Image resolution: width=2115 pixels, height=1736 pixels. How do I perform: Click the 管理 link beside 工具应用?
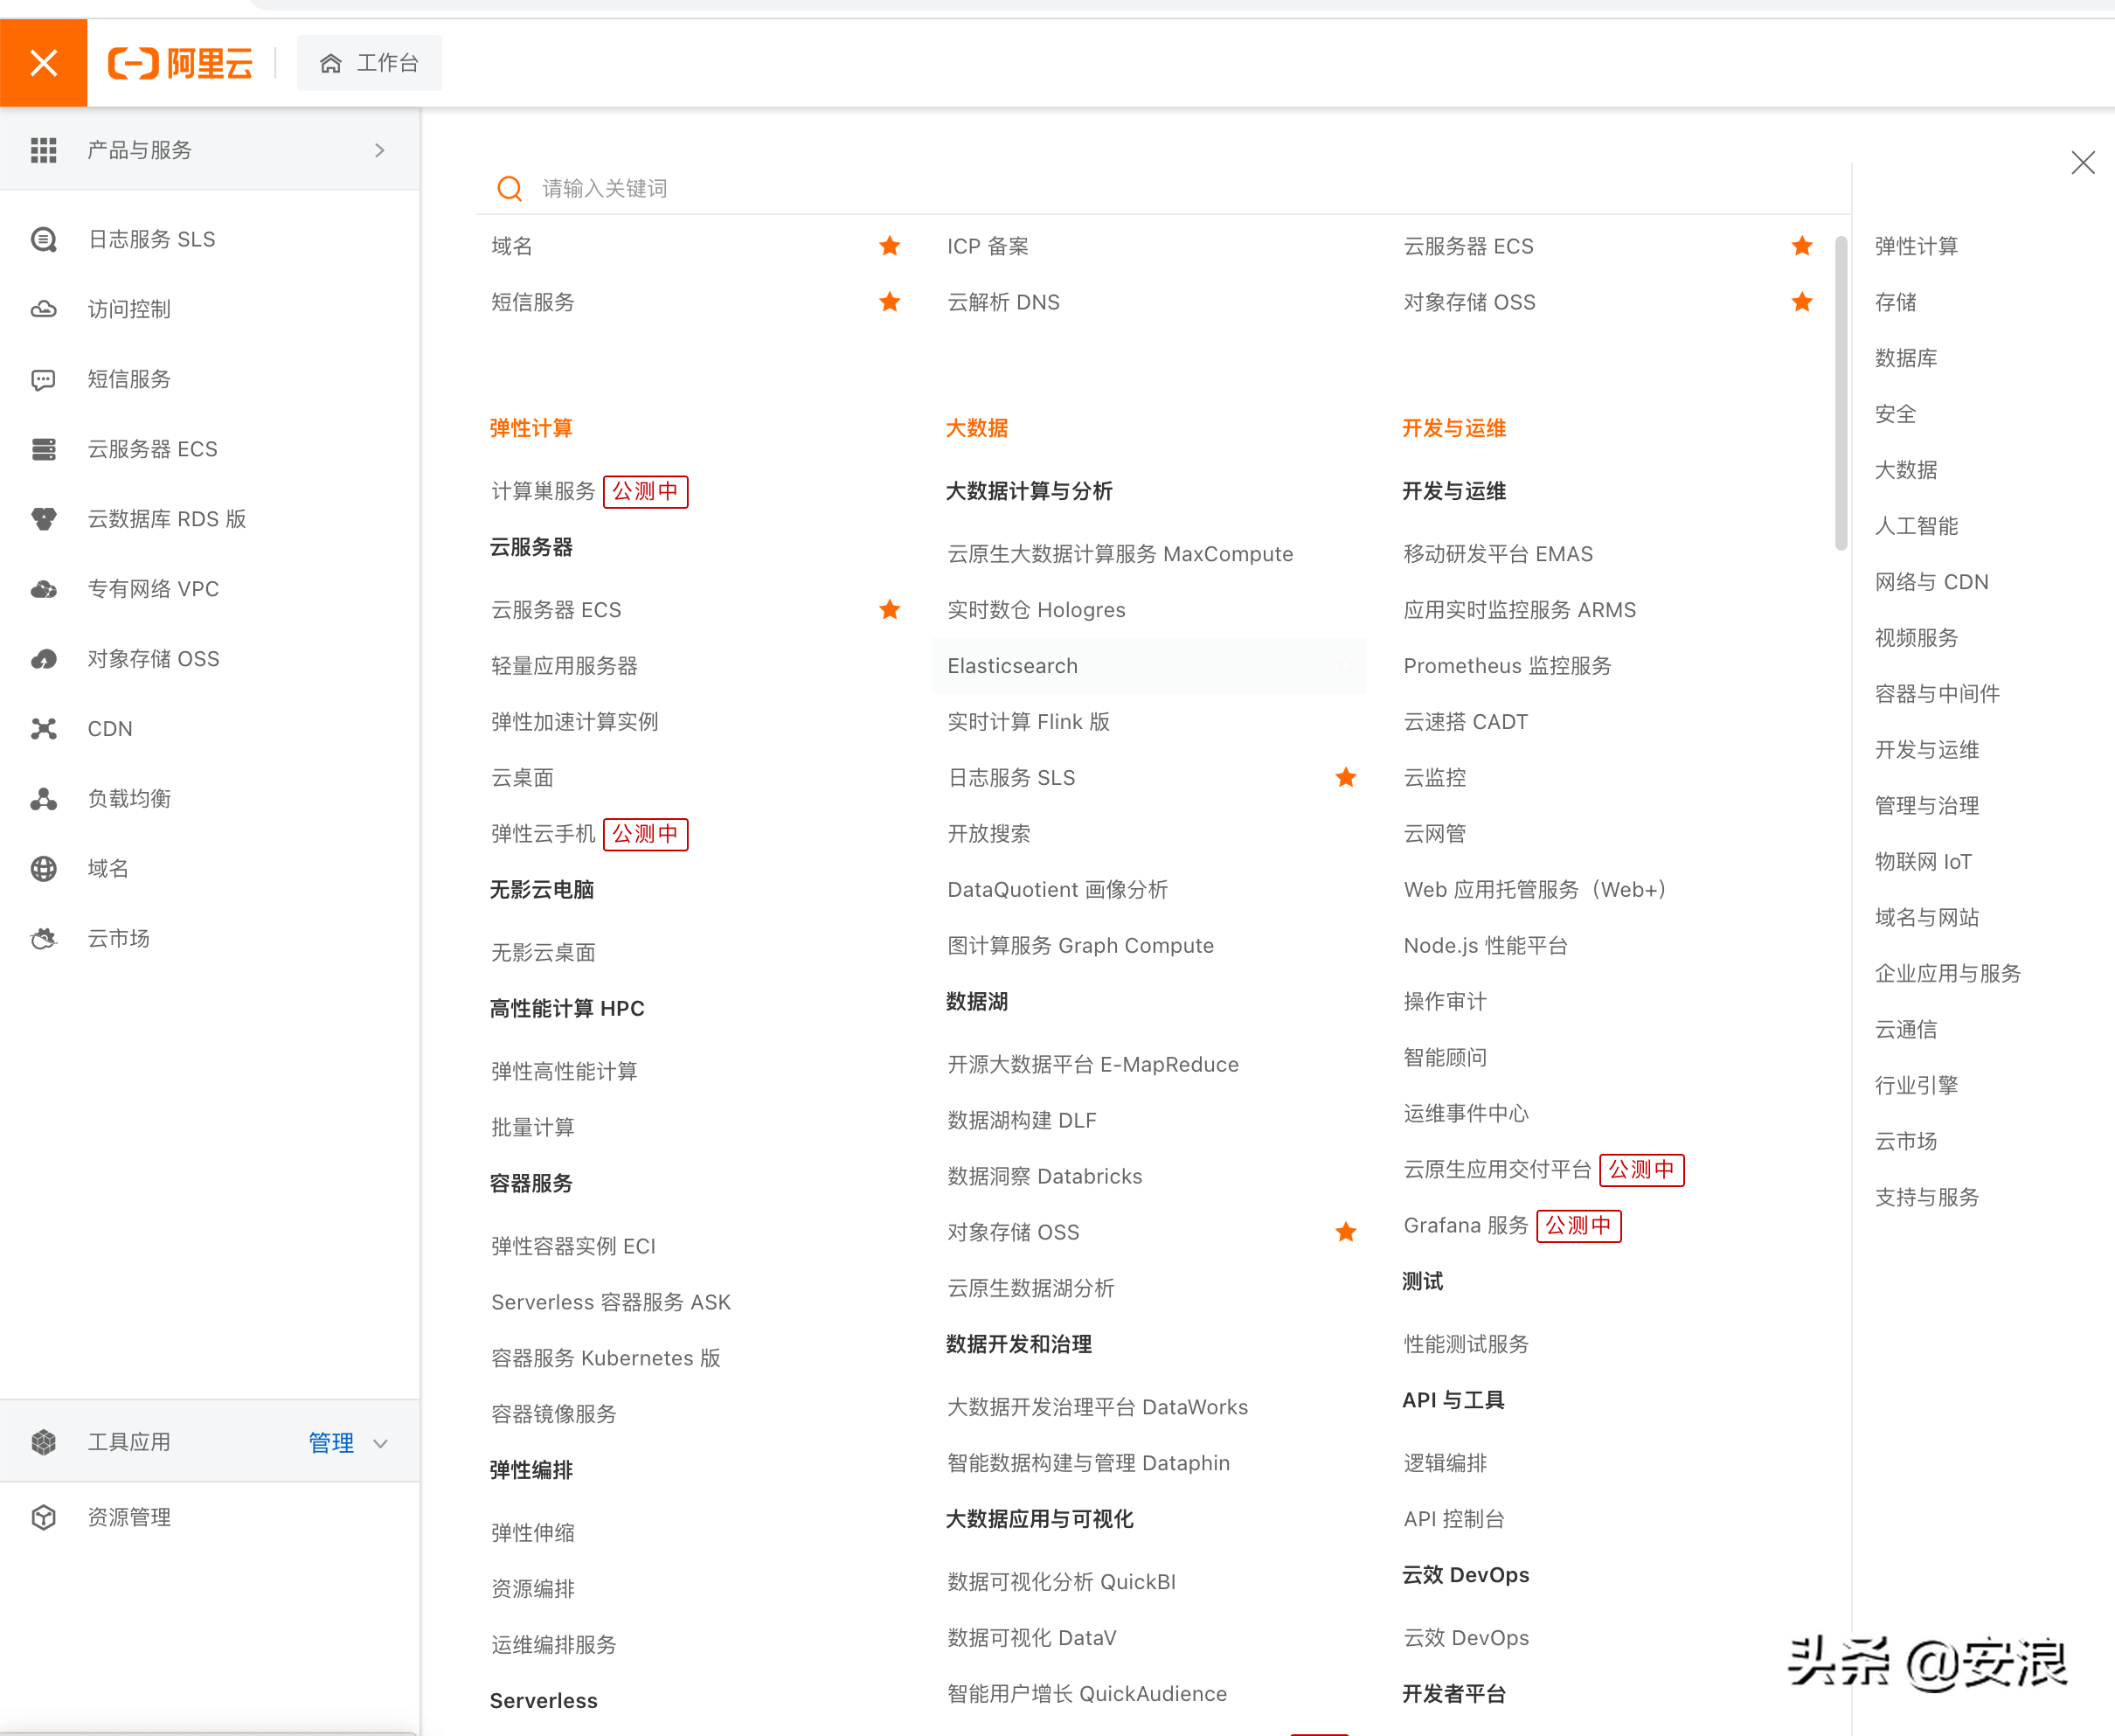(x=331, y=1443)
